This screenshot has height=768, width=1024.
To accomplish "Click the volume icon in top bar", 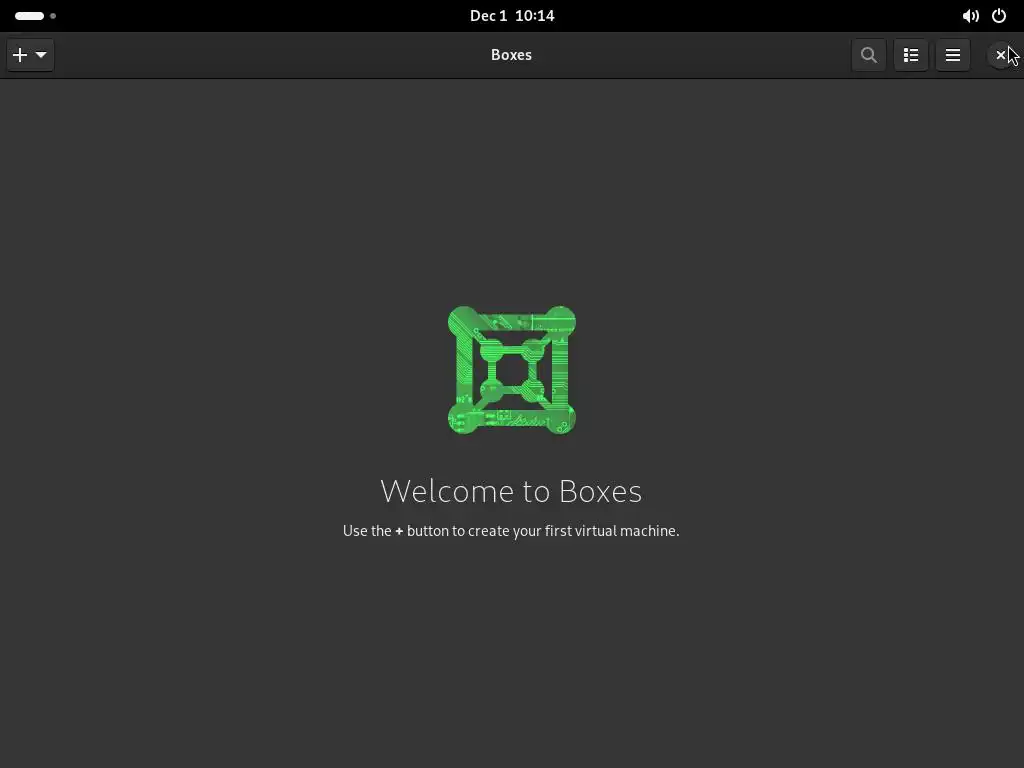I will [x=970, y=16].
